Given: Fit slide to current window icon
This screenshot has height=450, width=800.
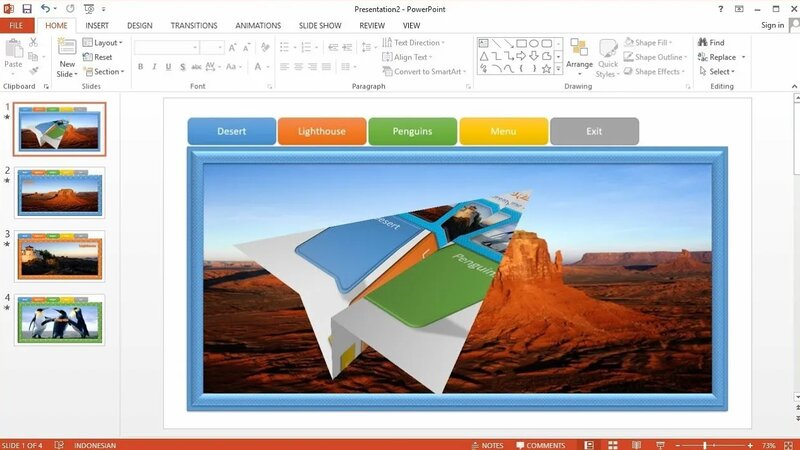Looking at the screenshot, I should pyautogui.click(x=789, y=445).
